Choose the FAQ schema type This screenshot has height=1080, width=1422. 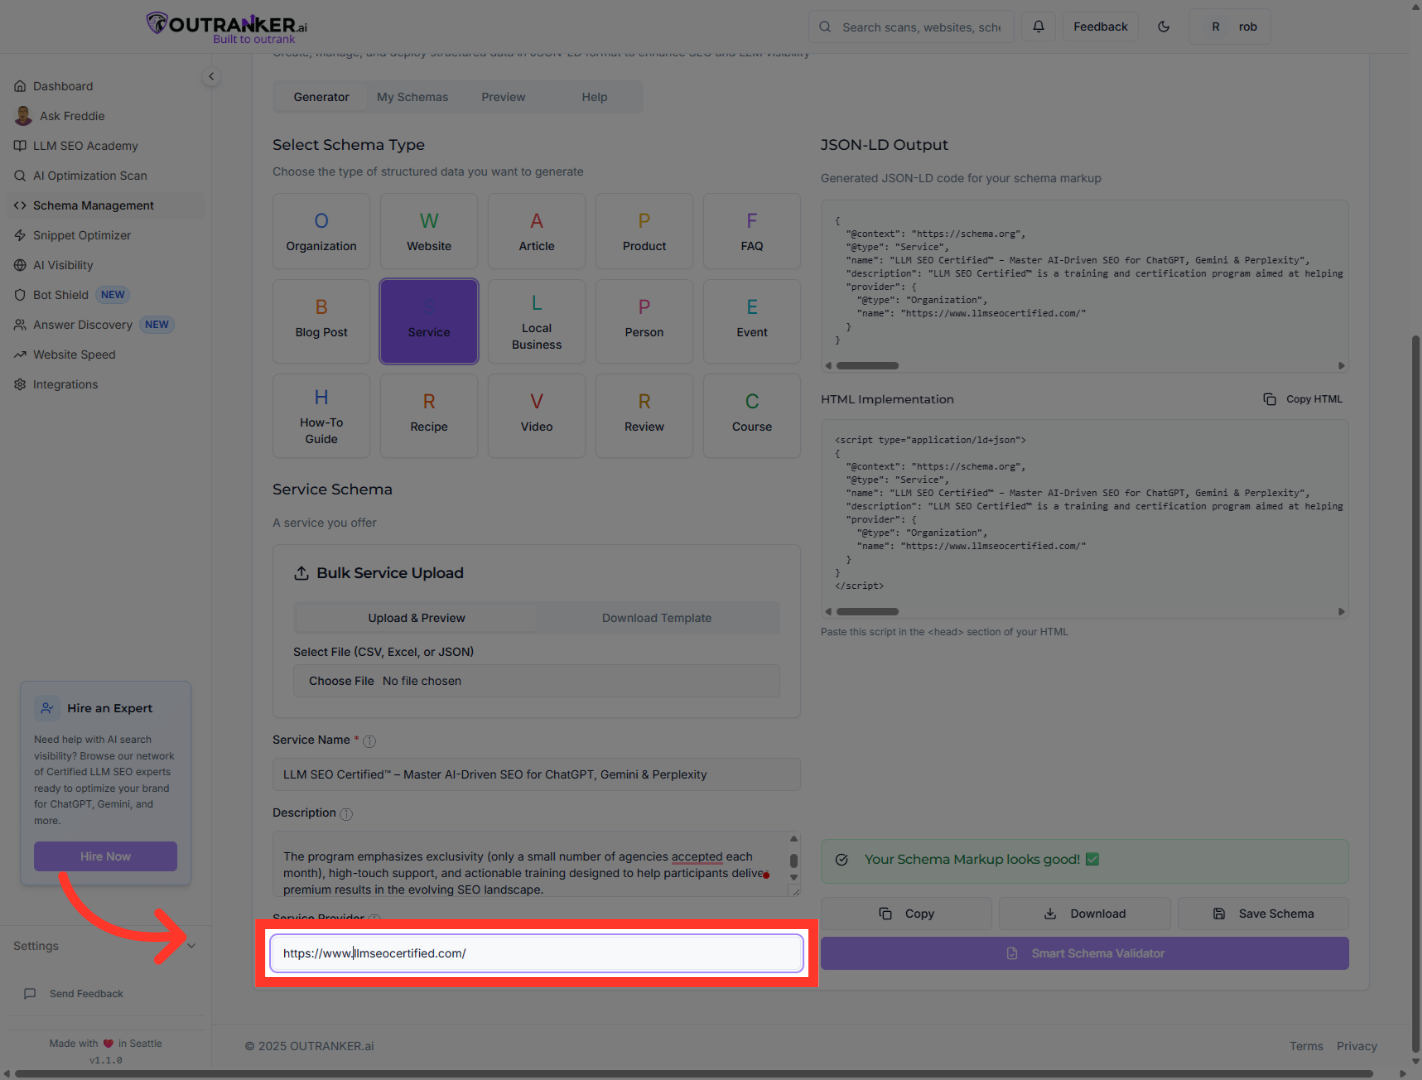(751, 232)
